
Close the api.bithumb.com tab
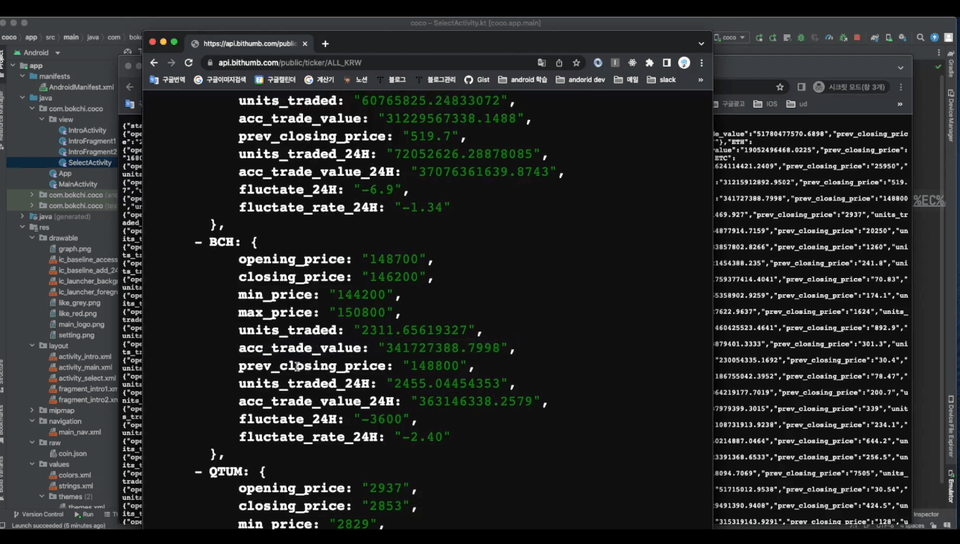click(305, 43)
